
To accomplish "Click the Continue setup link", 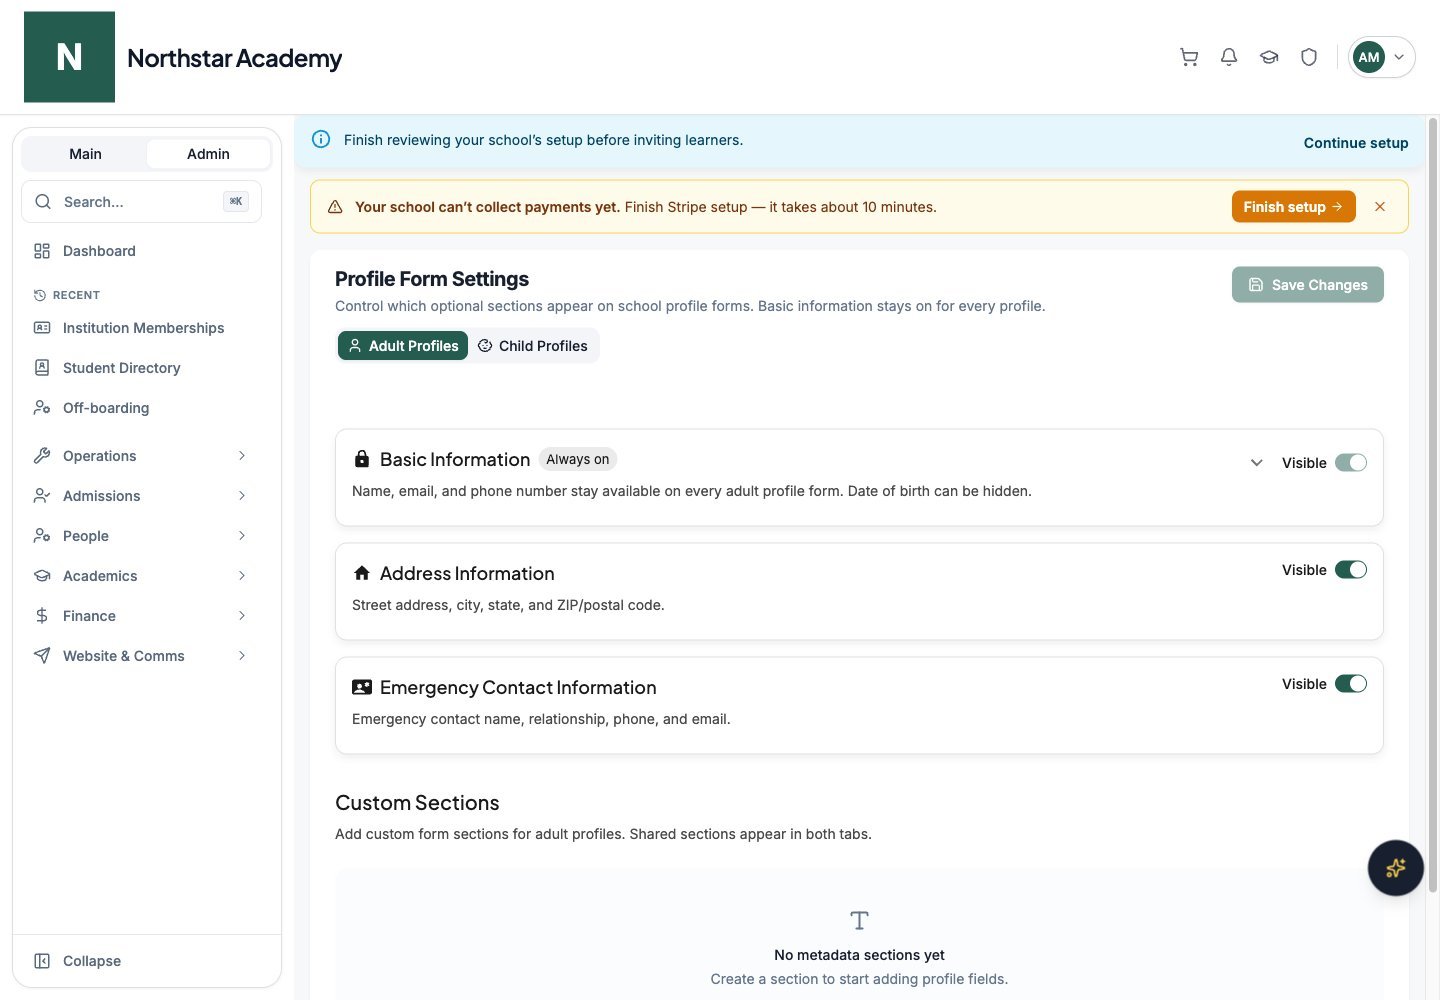I will point(1356,143).
